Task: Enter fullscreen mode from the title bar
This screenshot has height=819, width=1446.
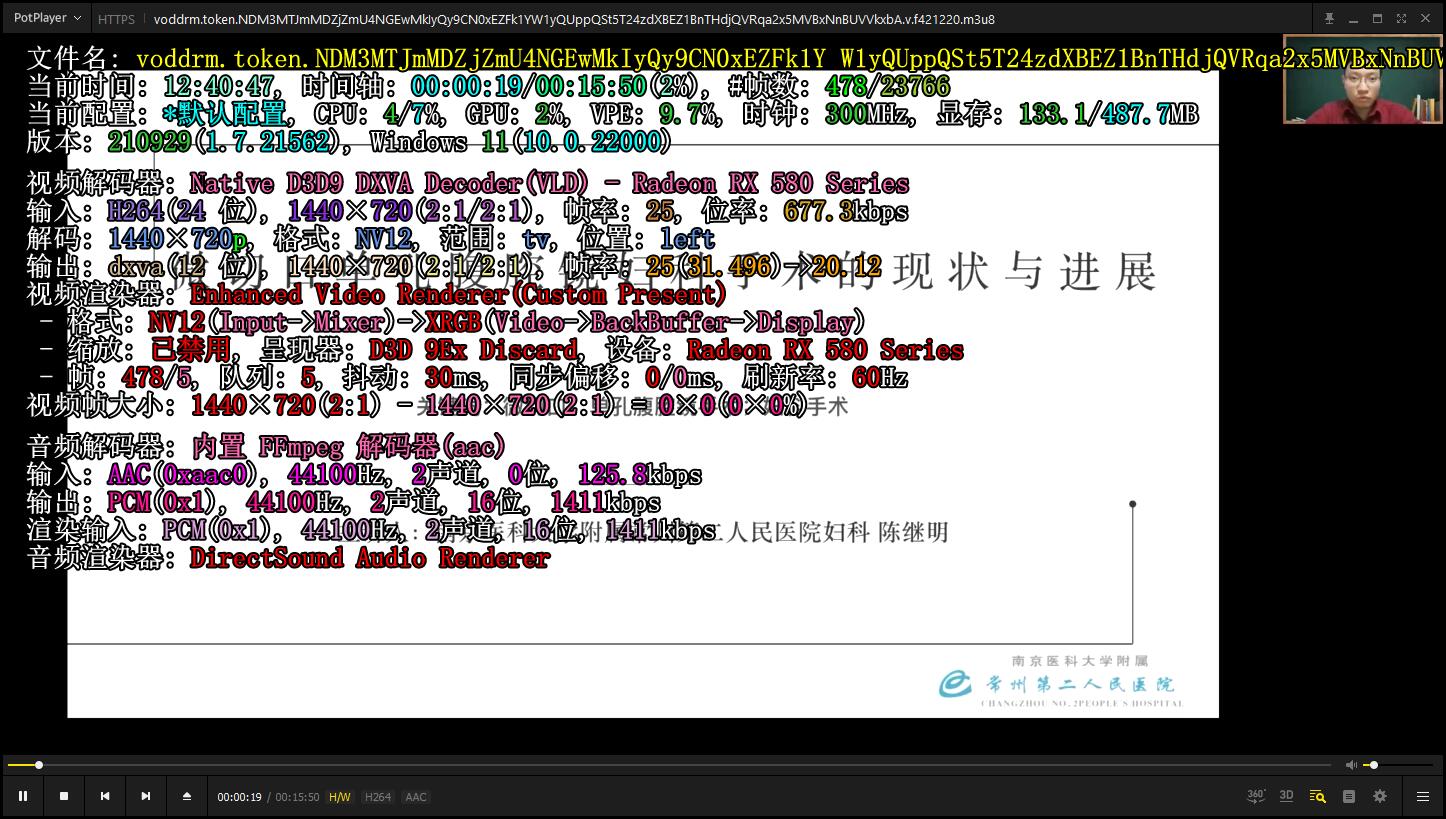Action: coord(1401,18)
